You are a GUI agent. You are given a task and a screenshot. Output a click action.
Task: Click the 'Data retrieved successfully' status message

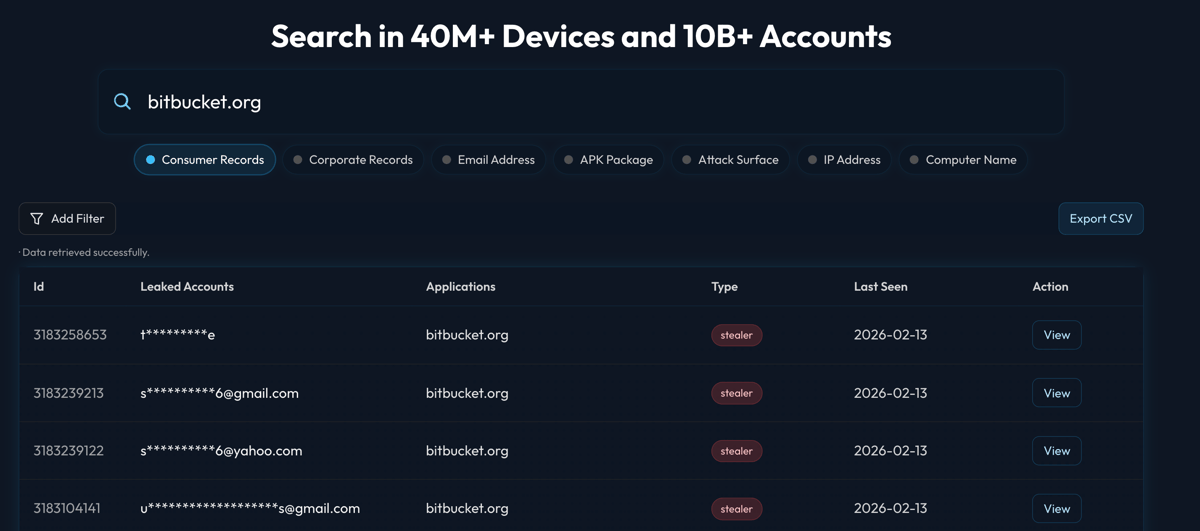point(85,253)
